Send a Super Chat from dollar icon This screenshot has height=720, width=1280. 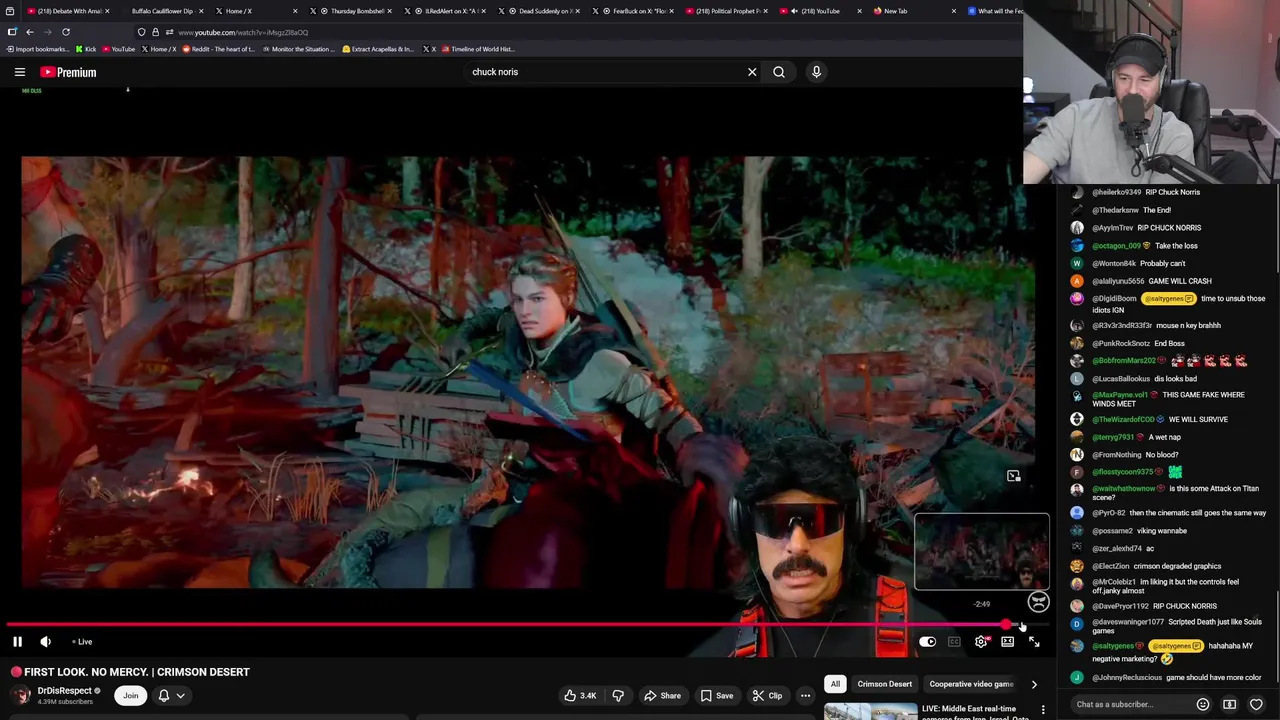1229,705
